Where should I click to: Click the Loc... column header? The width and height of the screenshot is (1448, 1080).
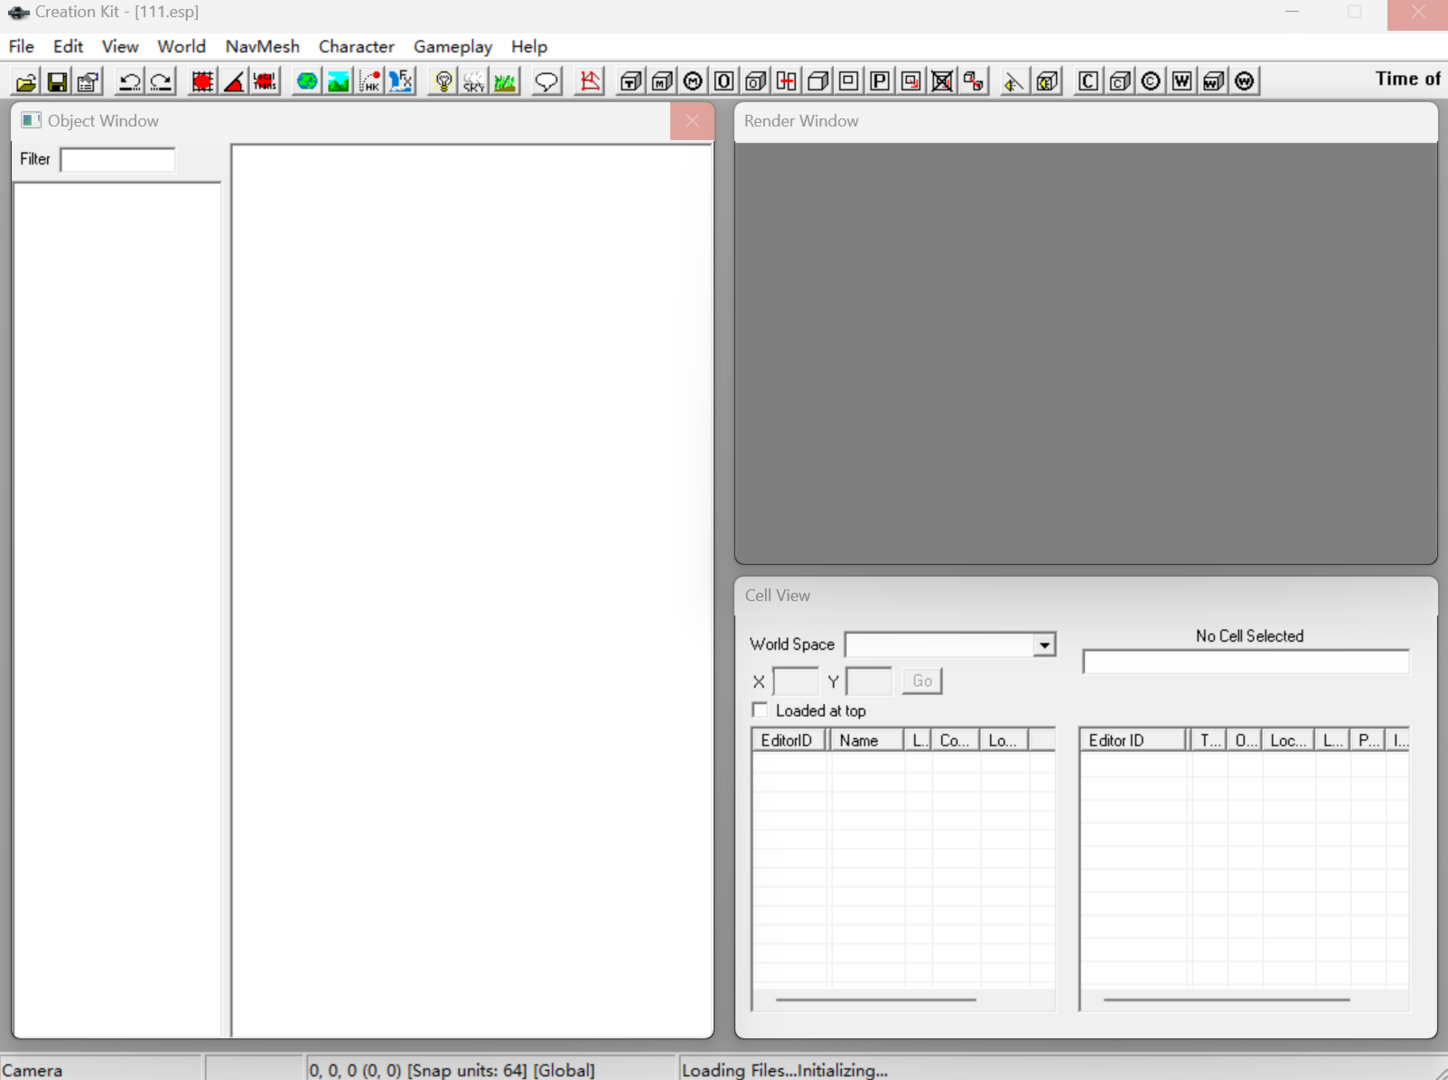pyautogui.click(x=1288, y=740)
